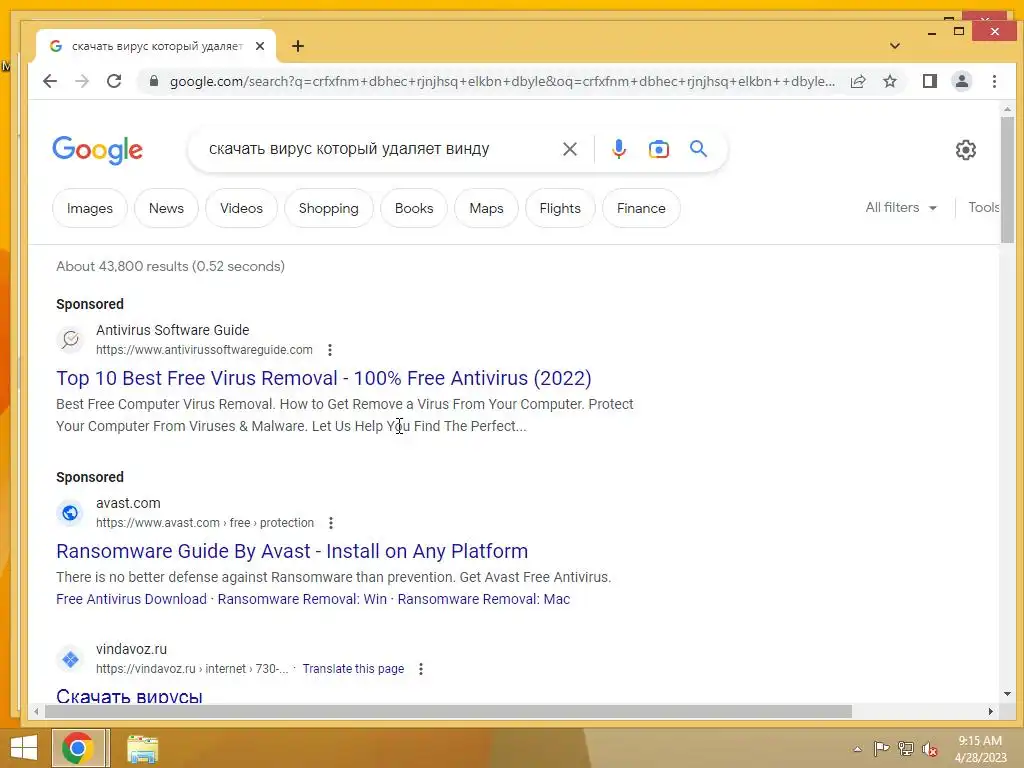The width and height of the screenshot is (1024, 768).
Task: Click the vindavoz.ru internet URL breadcrumb
Action: coord(192,669)
